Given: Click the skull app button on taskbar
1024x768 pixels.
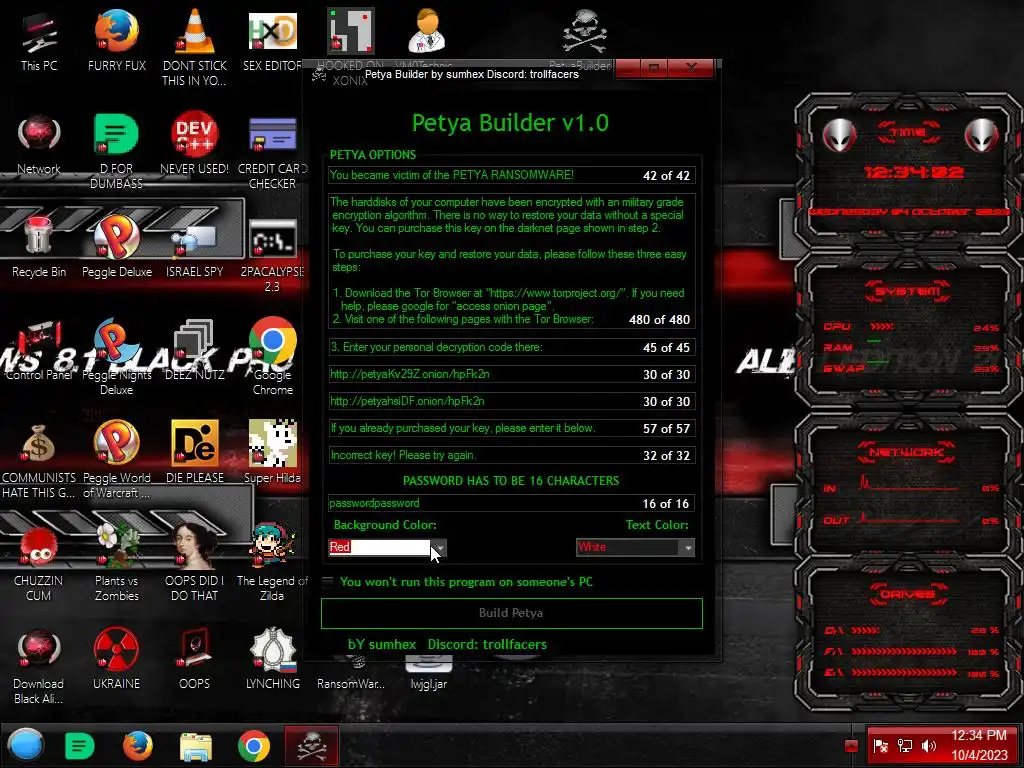Looking at the screenshot, I should pos(312,746).
